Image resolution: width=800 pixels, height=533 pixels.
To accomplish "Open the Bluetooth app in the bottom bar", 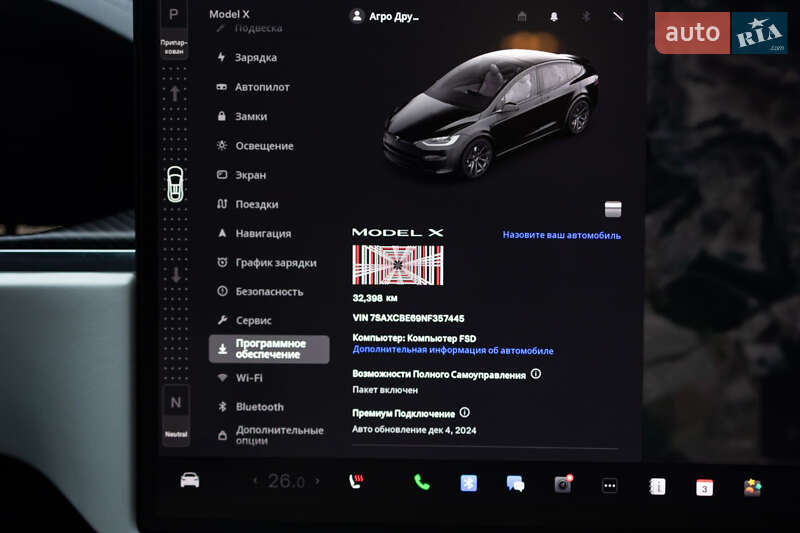I will tap(469, 483).
